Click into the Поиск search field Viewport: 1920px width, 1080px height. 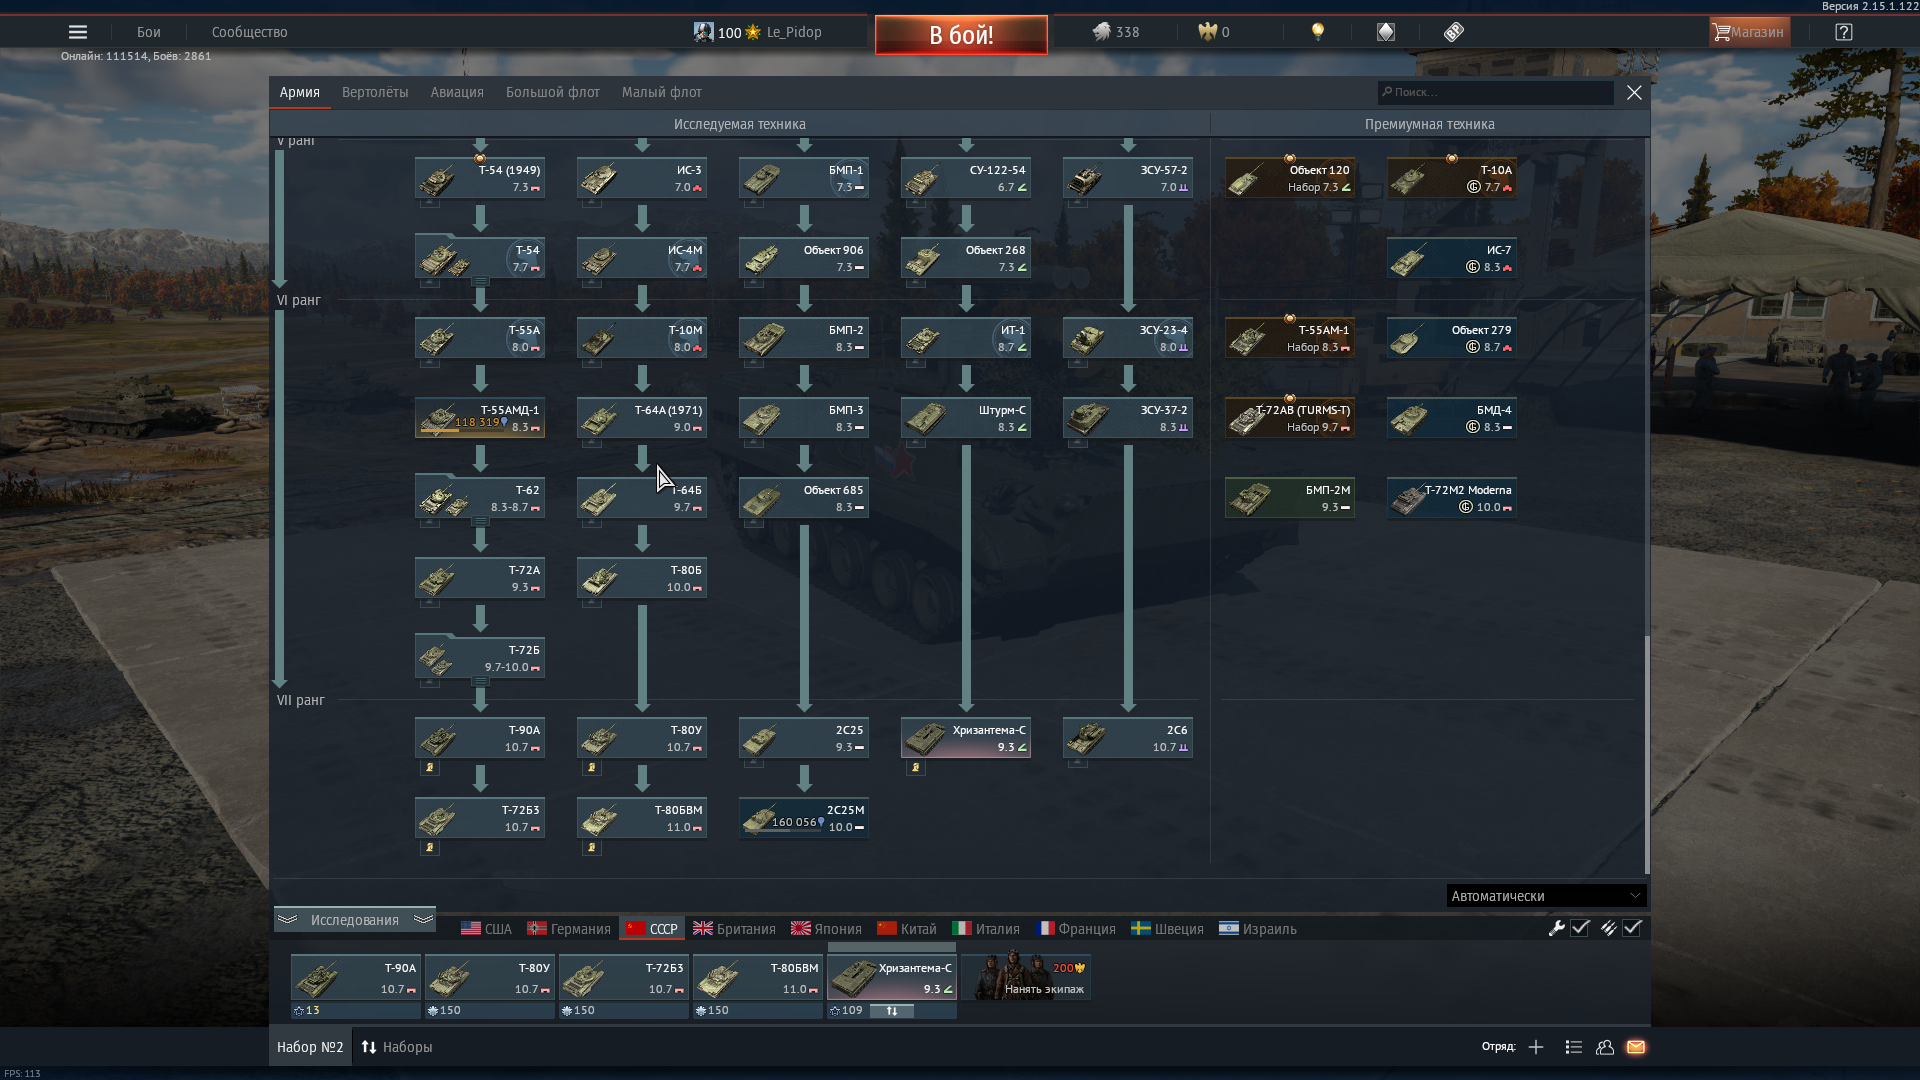tap(1495, 92)
